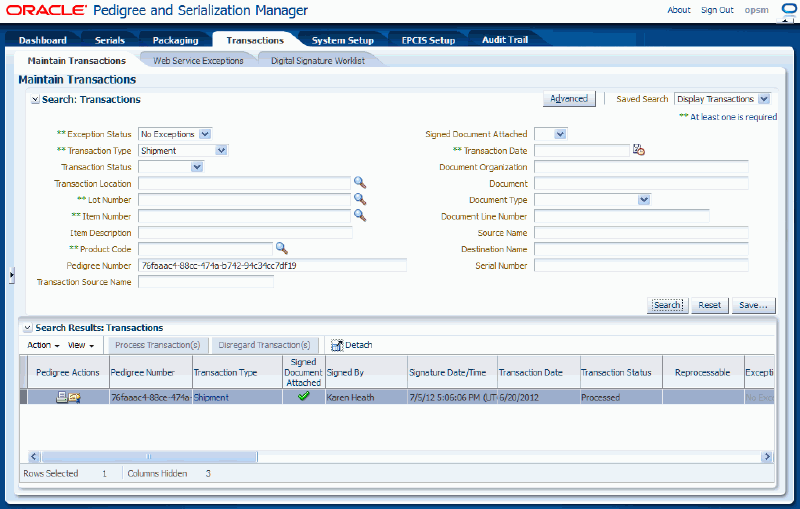
Task: Open Product Code search magnifier
Action: point(282,248)
